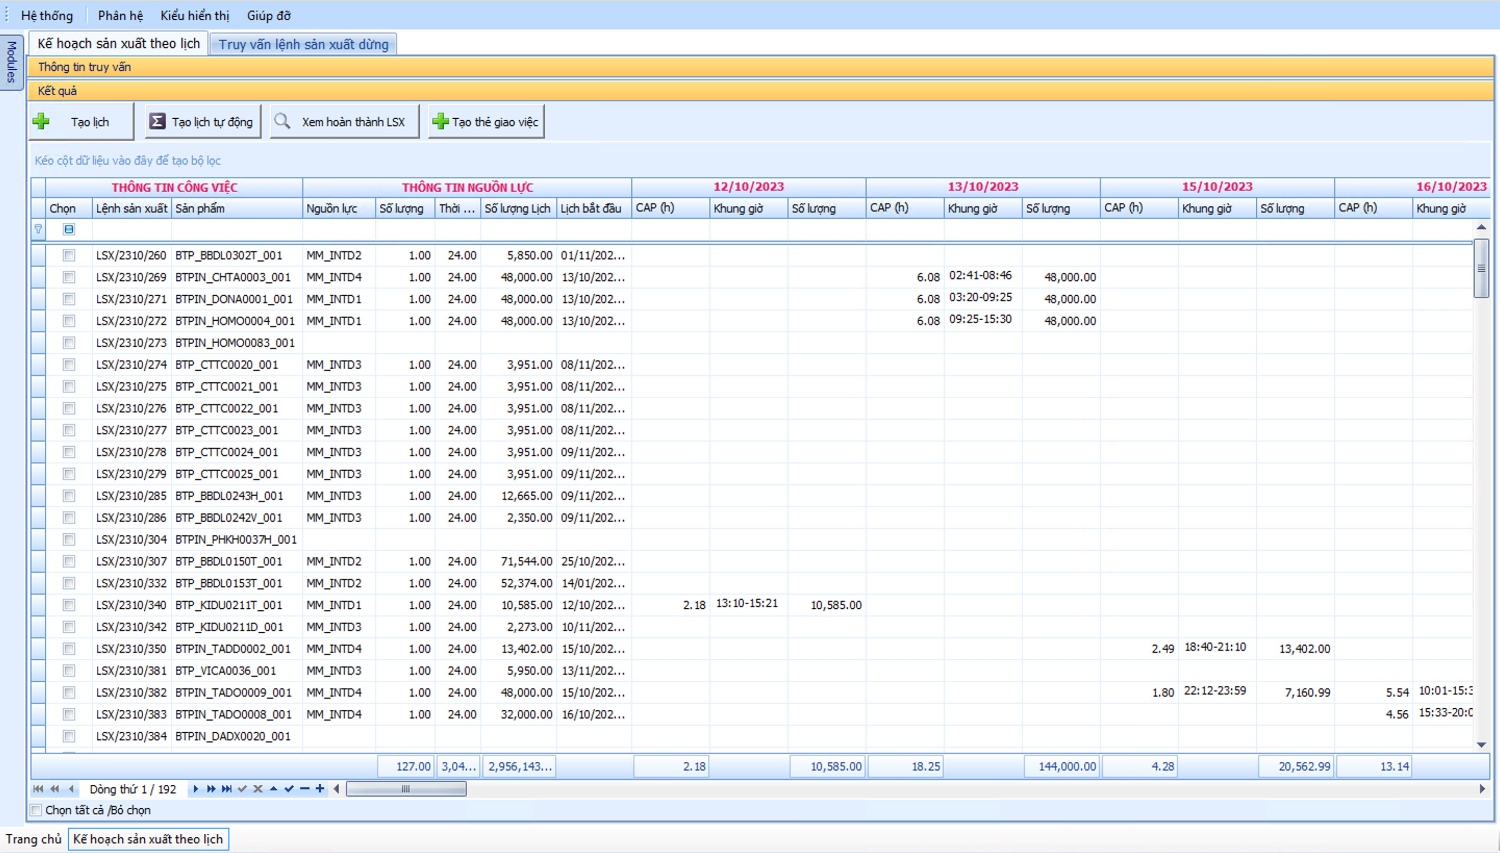The image size is (1500, 853).
Task: Open the Hệ thống menu
Action: (x=47, y=15)
